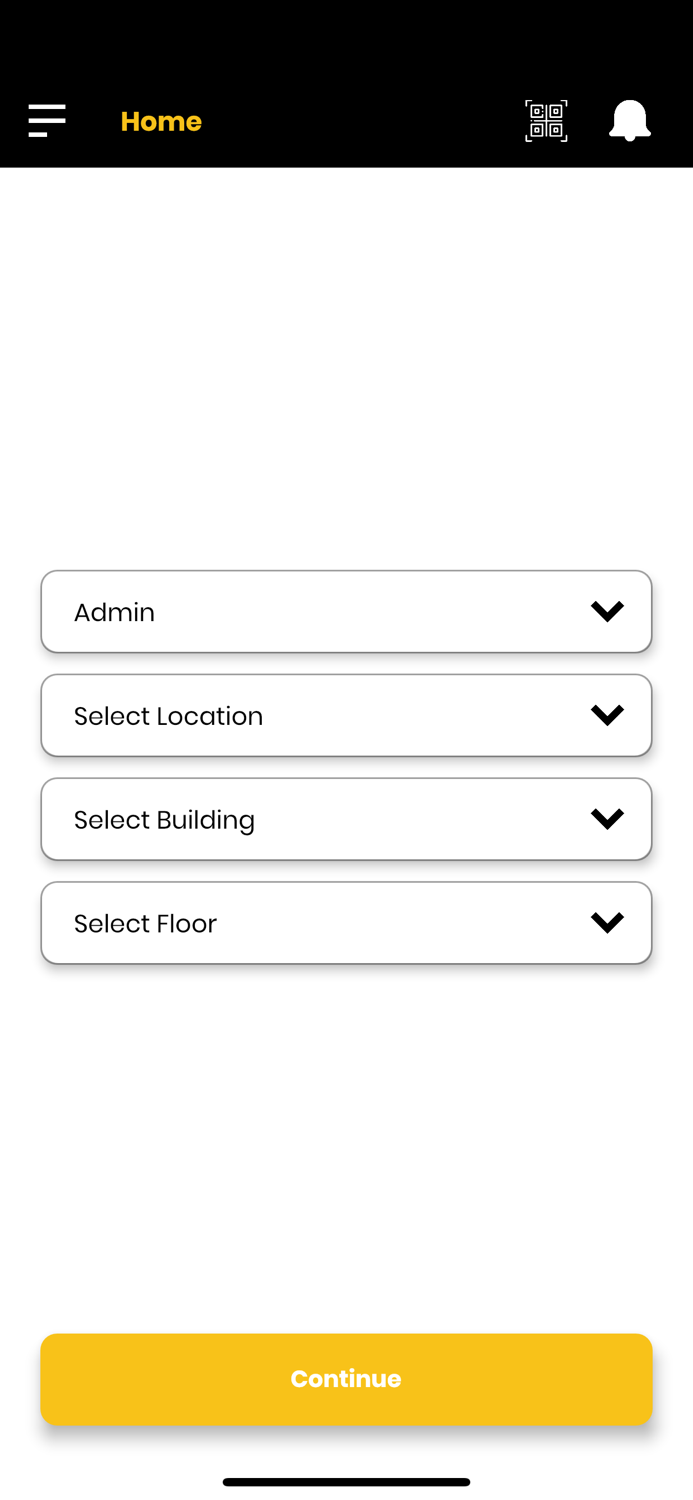The height and width of the screenshot is (1500, 693).
Task: Expand the Select Location dropdown
Action: tap(346, 715)
